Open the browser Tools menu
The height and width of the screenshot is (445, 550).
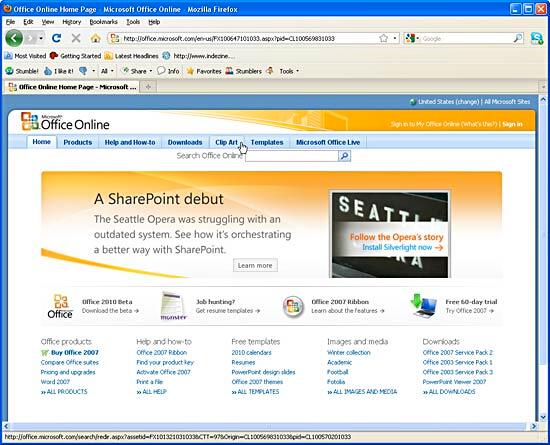click(133, 22)
